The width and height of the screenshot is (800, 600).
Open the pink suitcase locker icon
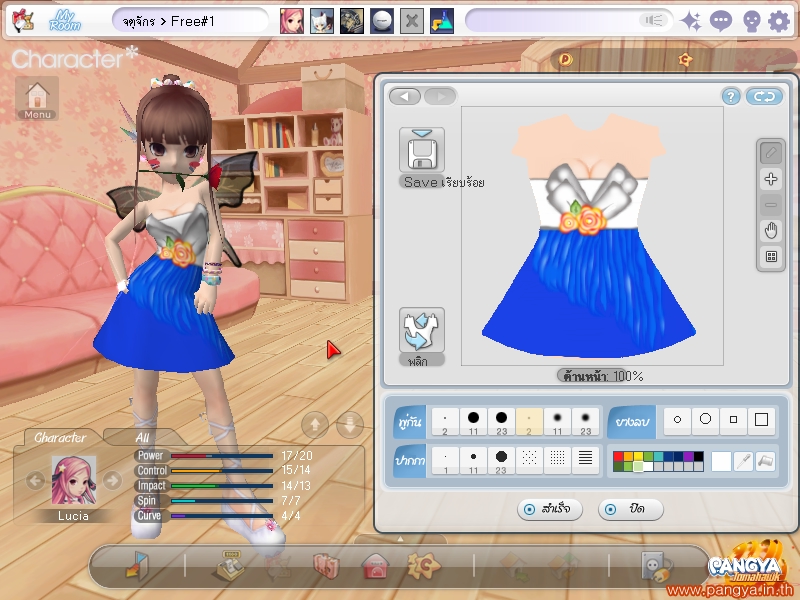(326, 566)
